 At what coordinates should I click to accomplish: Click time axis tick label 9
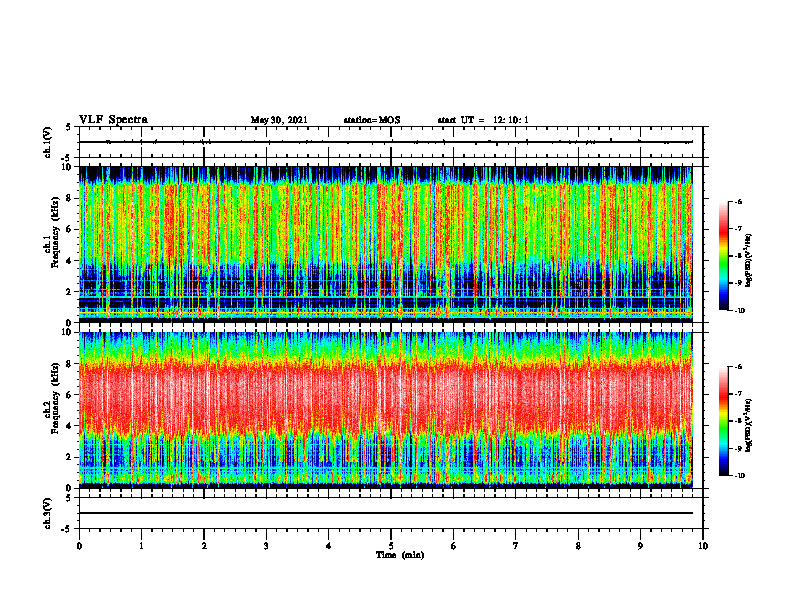pyautogui.click(x=640, y=546)
